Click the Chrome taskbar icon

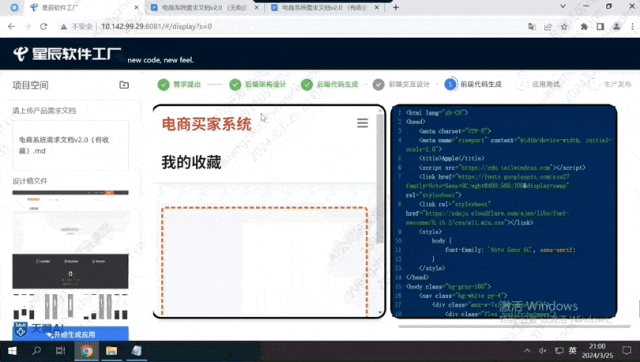pos(86,351)
